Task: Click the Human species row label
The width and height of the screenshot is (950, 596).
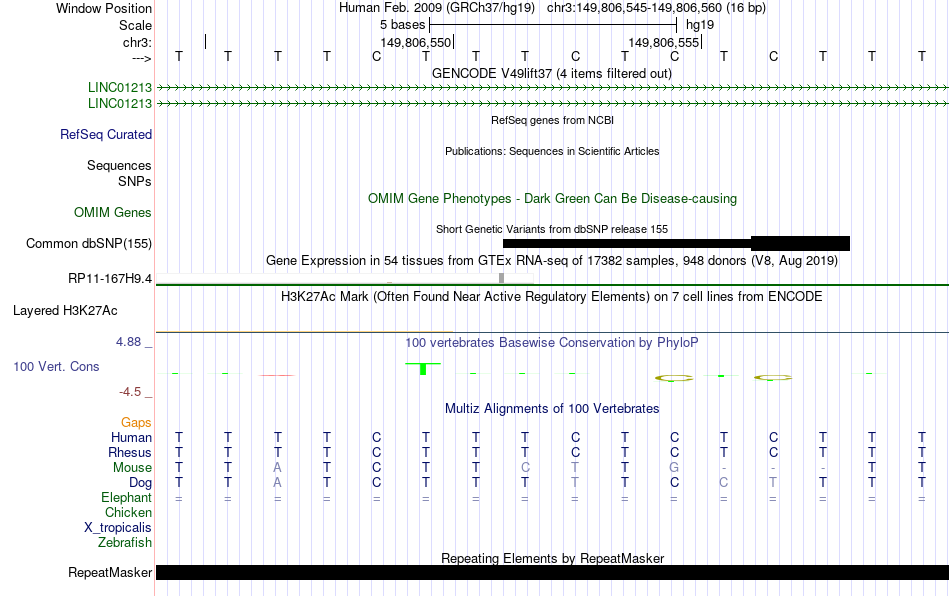Action: (x=131, y=437)
